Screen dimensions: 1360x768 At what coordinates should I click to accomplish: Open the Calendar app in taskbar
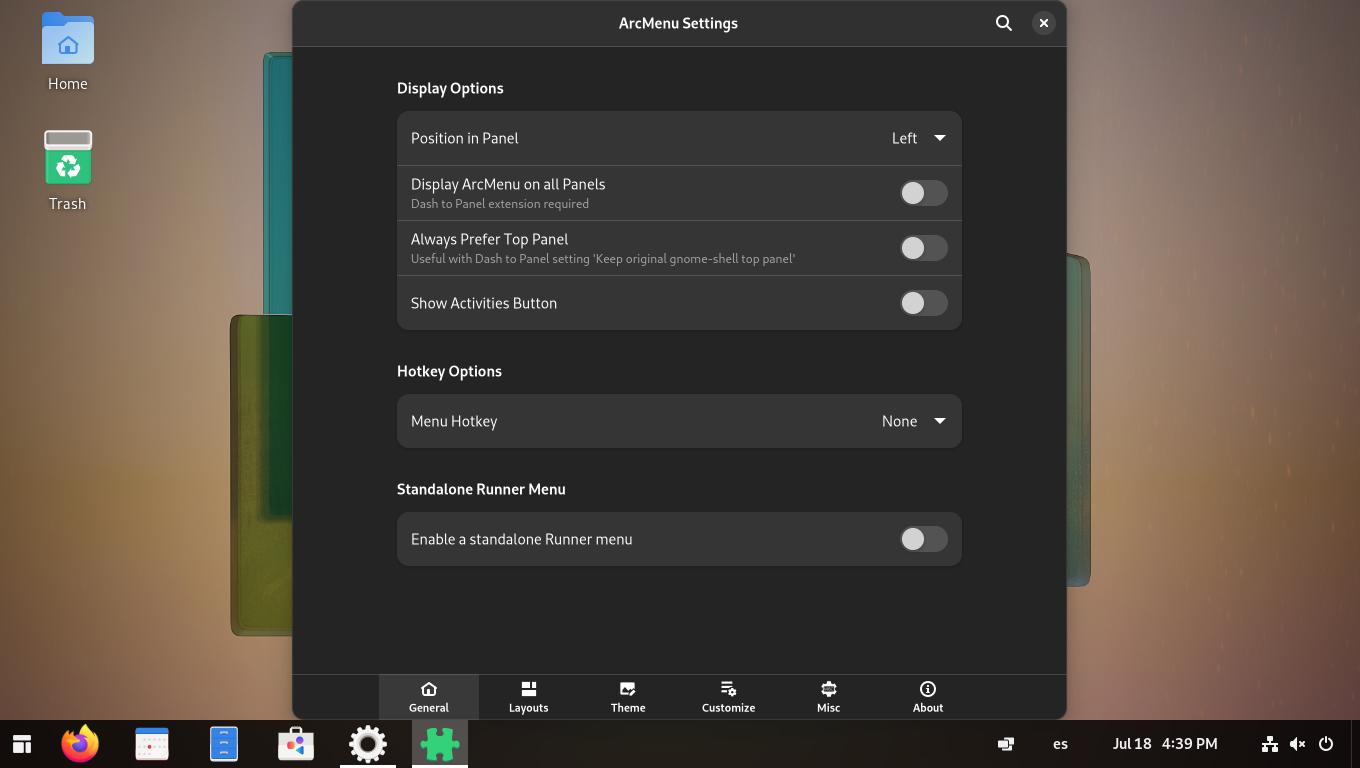(152, 744)
